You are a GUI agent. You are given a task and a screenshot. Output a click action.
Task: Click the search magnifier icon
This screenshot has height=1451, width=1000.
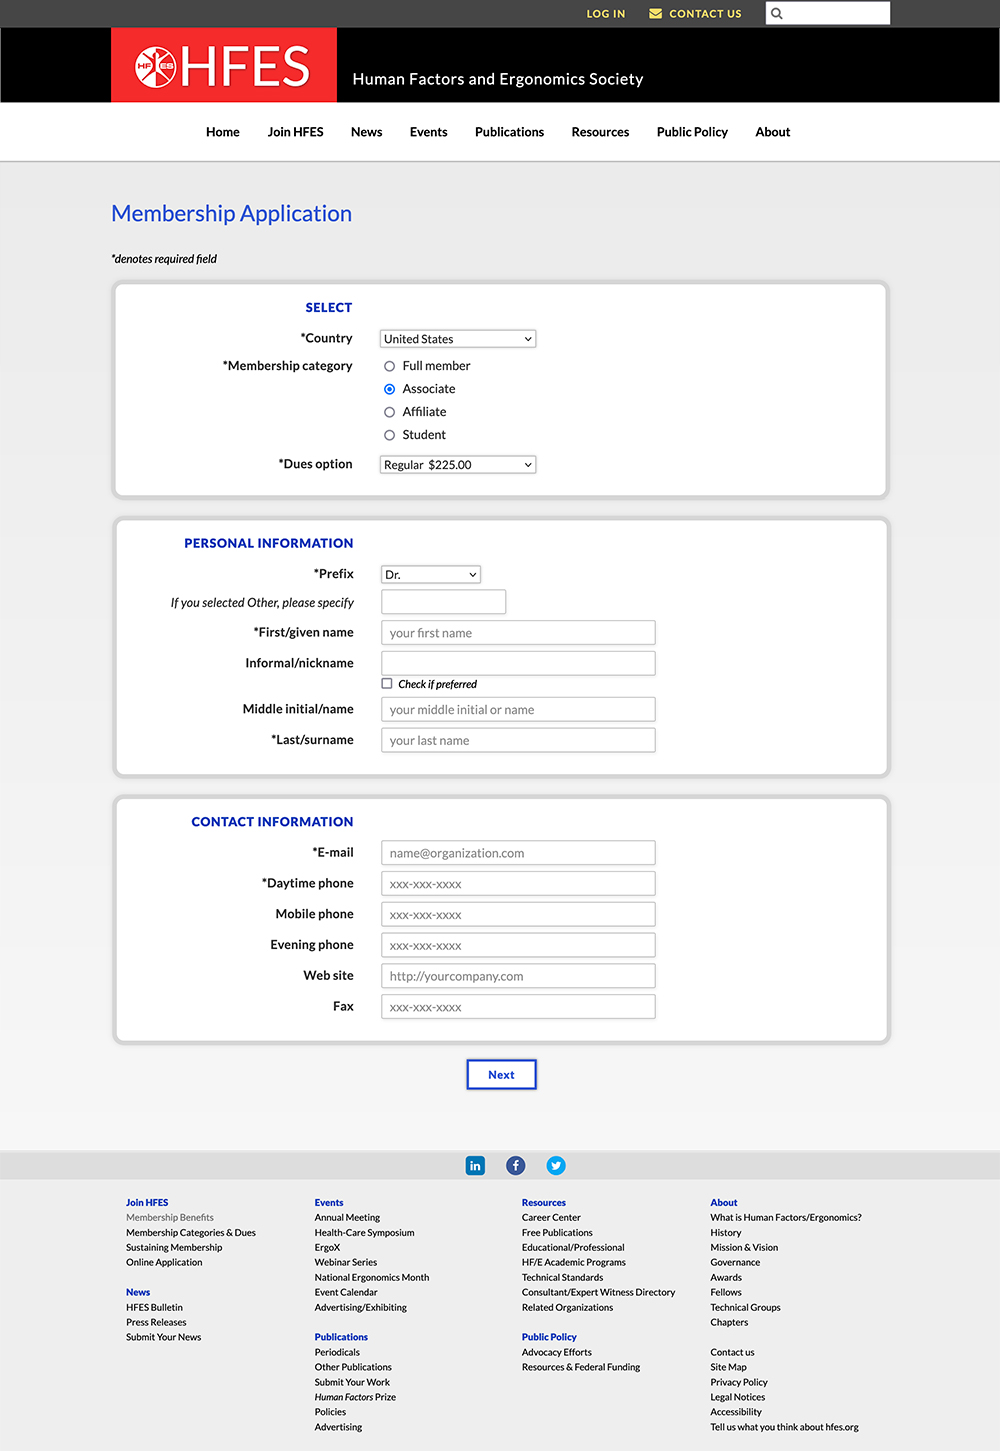776,13
